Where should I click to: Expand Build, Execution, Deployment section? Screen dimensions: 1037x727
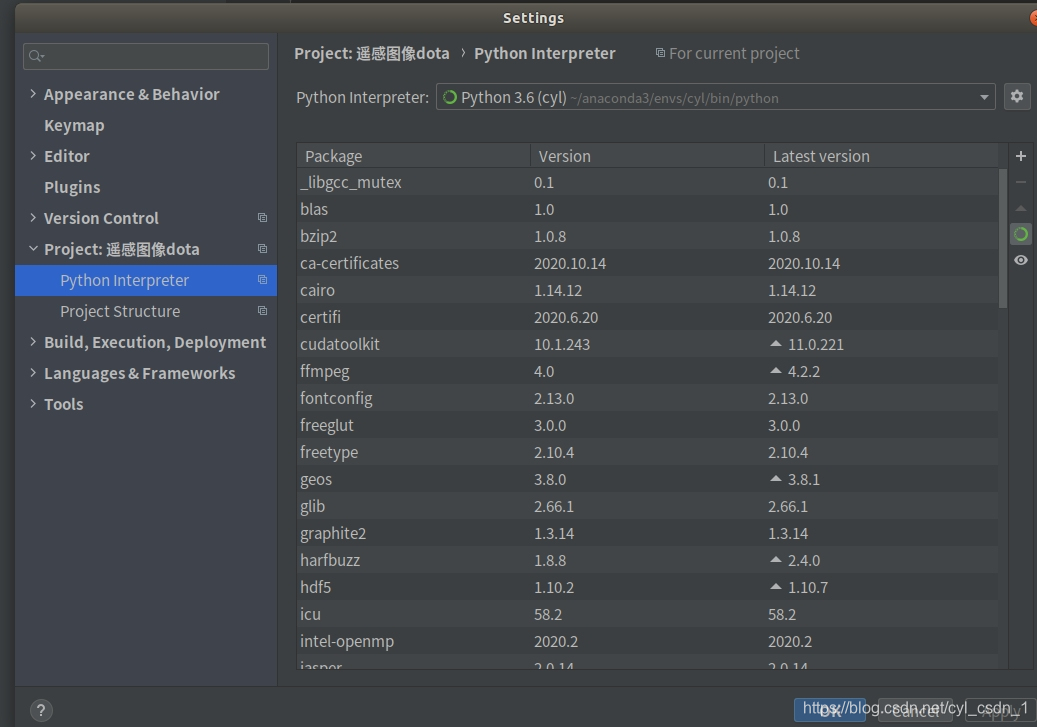pyautogui.click(x=32, y=341)
